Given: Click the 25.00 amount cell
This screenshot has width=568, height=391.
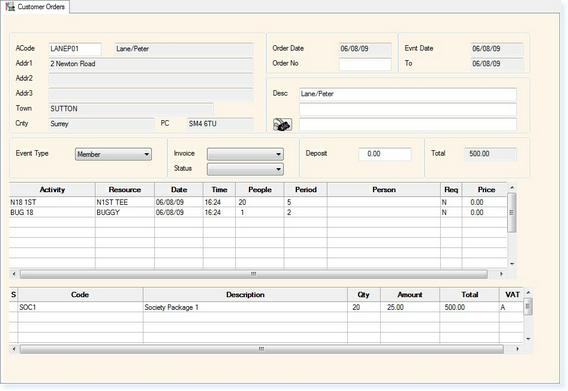Looking at the screenshot, I should 410,307.
